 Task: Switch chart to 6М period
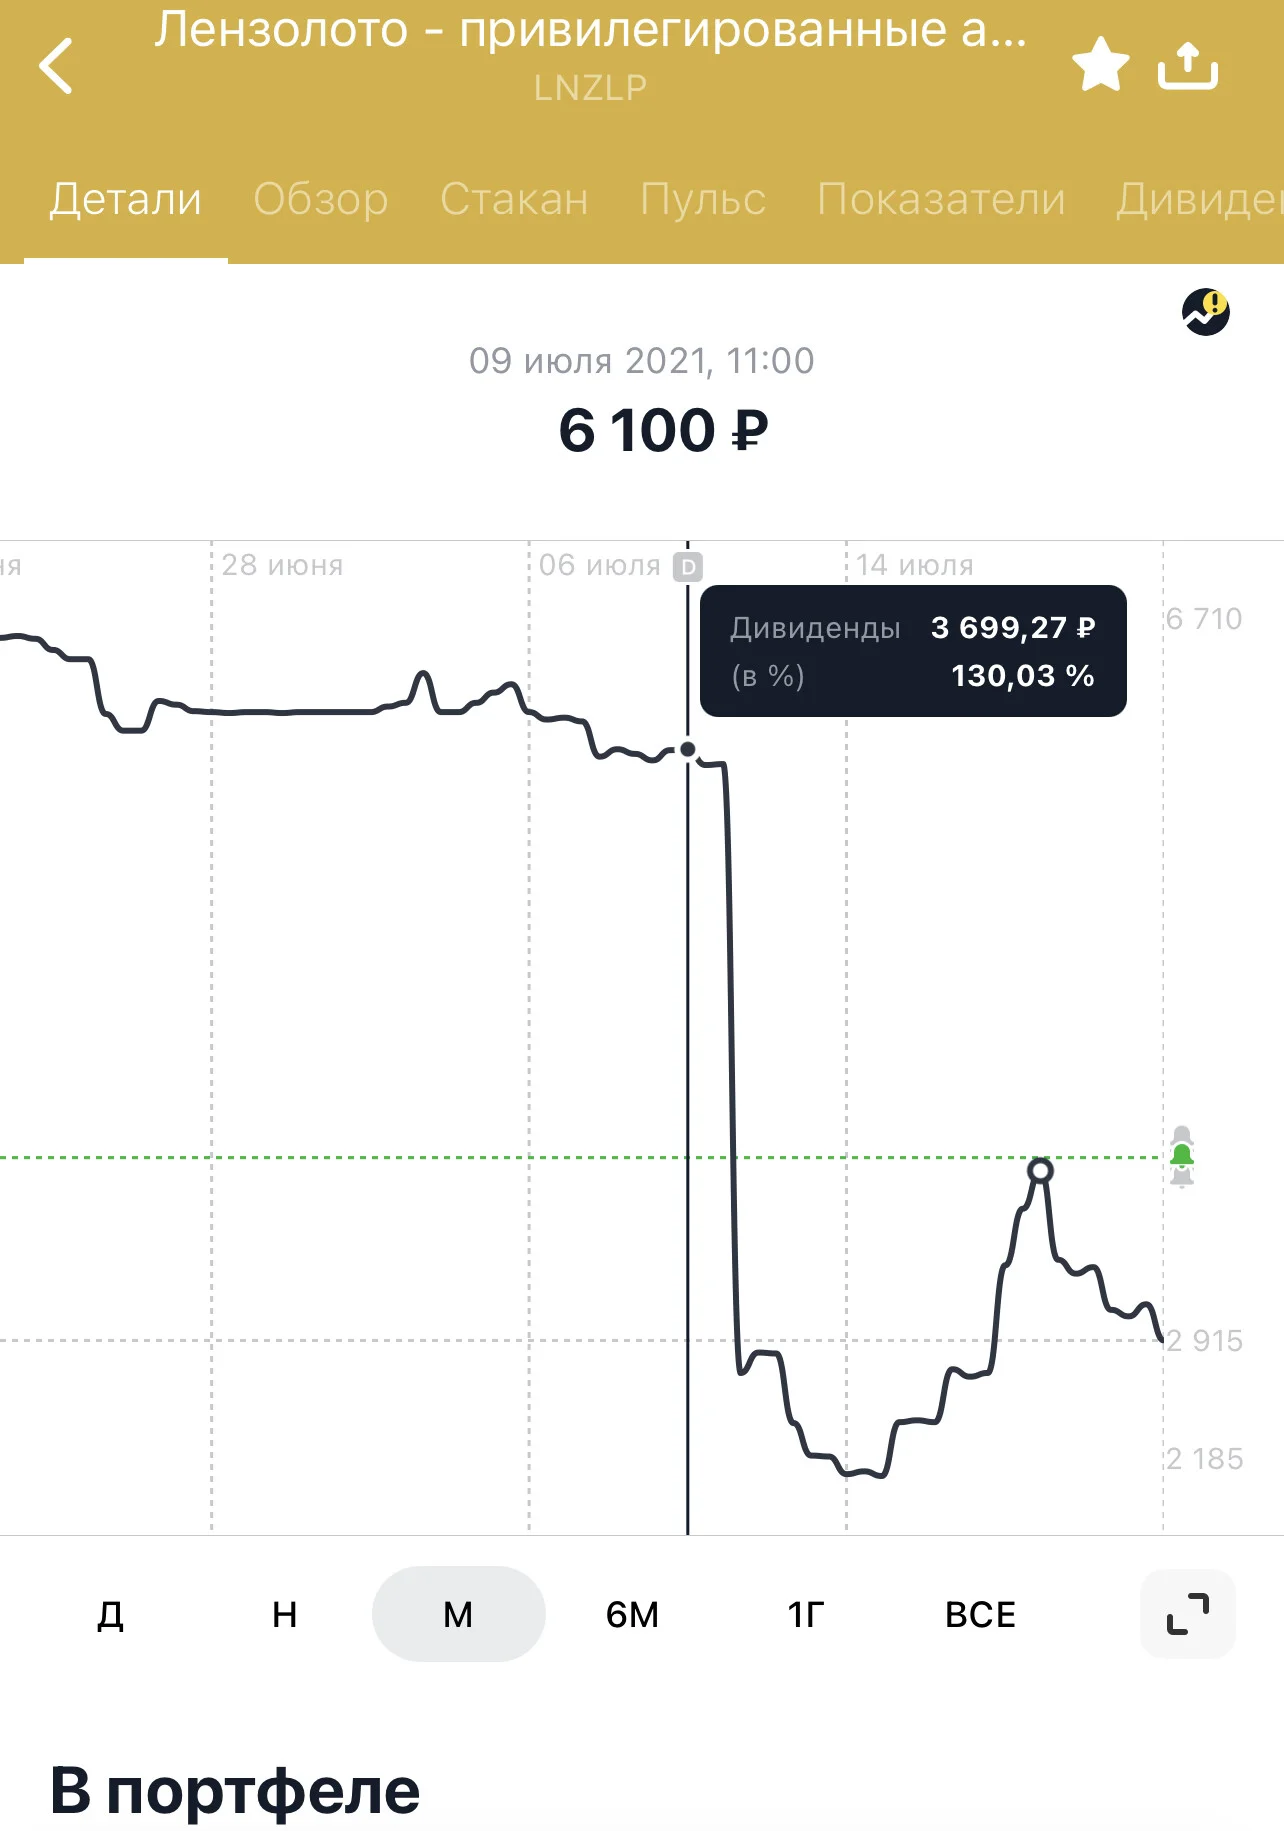[x=632, y=1614]
